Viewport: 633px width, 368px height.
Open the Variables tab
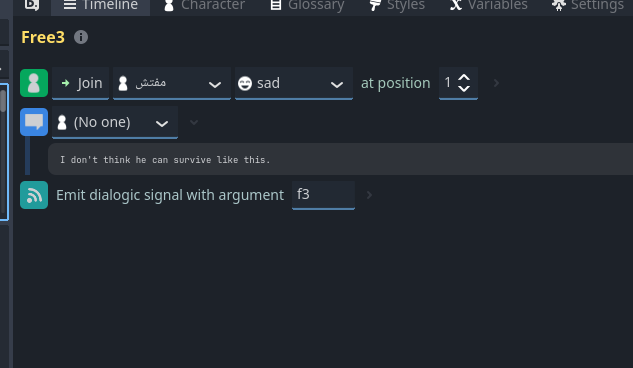489,5
